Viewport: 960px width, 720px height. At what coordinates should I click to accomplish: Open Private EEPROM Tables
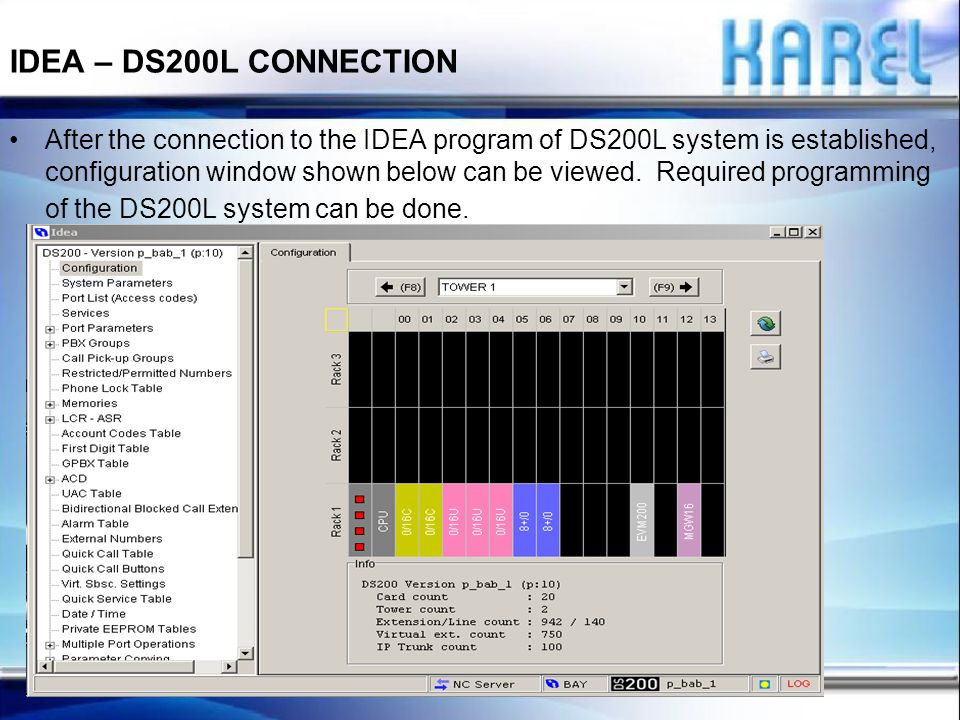[x=129, y=629]
